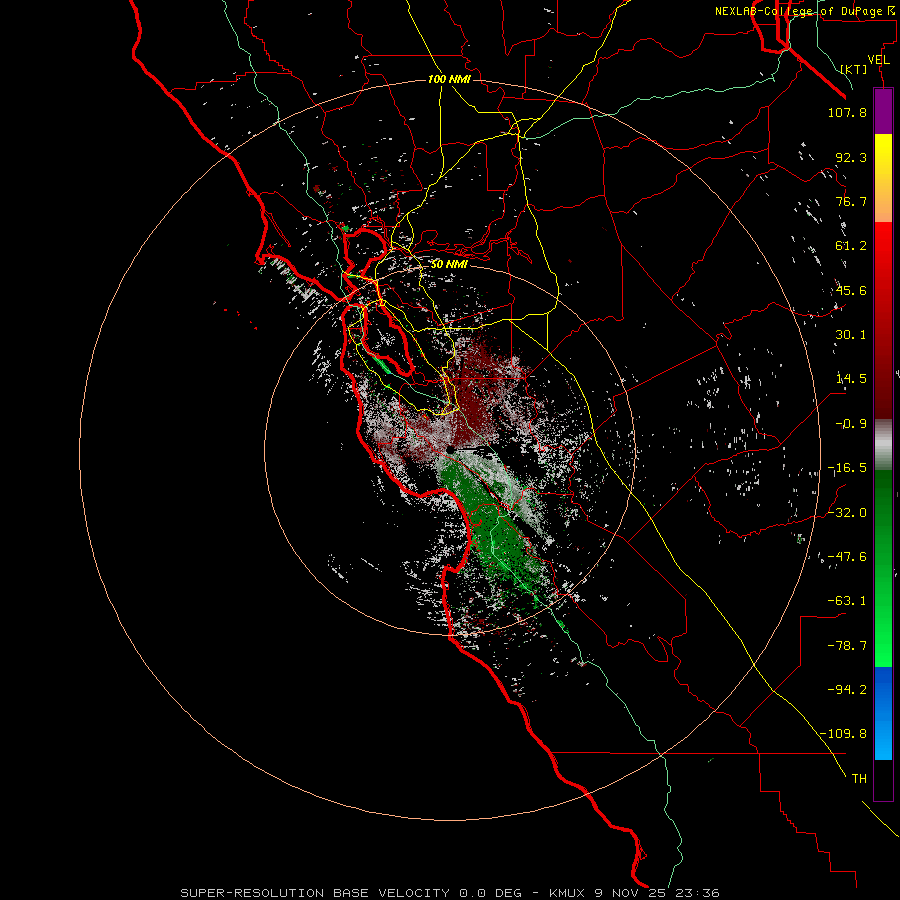This screenshot has width=900, height=900.
Task: Click the KMUX radar site center dot
Action: click(450, 449)
